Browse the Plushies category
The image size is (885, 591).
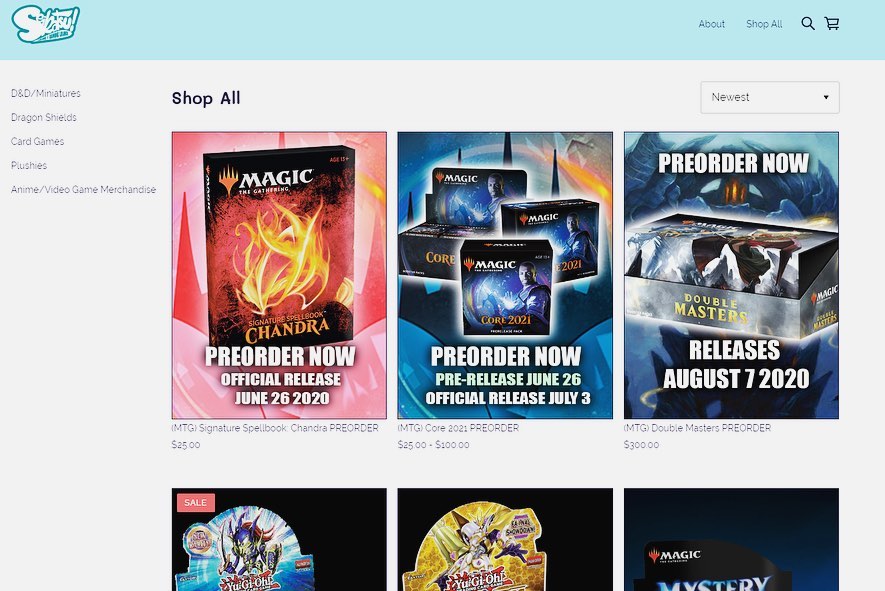click(x=29, y=165)
